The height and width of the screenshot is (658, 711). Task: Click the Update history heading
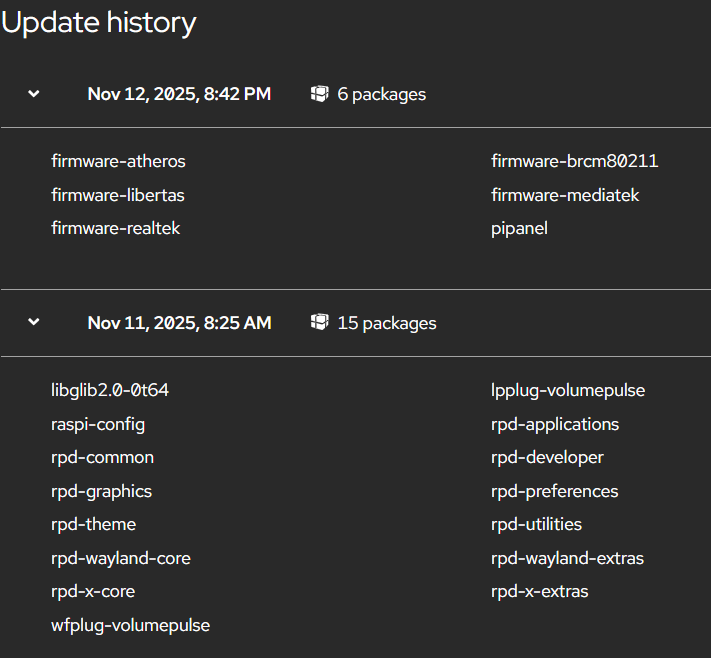[x=98, y=23]
